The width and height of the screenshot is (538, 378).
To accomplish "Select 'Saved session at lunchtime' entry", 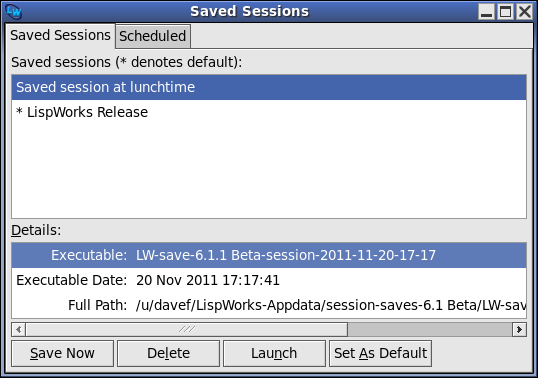I will (x=269, y=87).
